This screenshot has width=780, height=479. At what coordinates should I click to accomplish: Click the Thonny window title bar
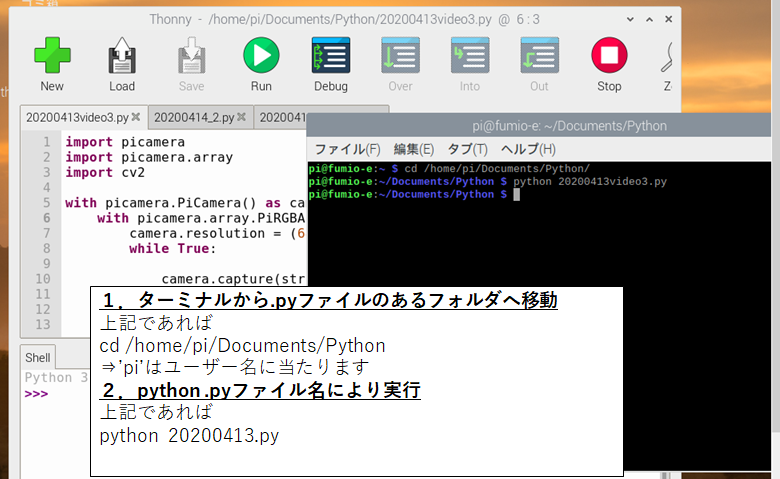click(344, 19)
